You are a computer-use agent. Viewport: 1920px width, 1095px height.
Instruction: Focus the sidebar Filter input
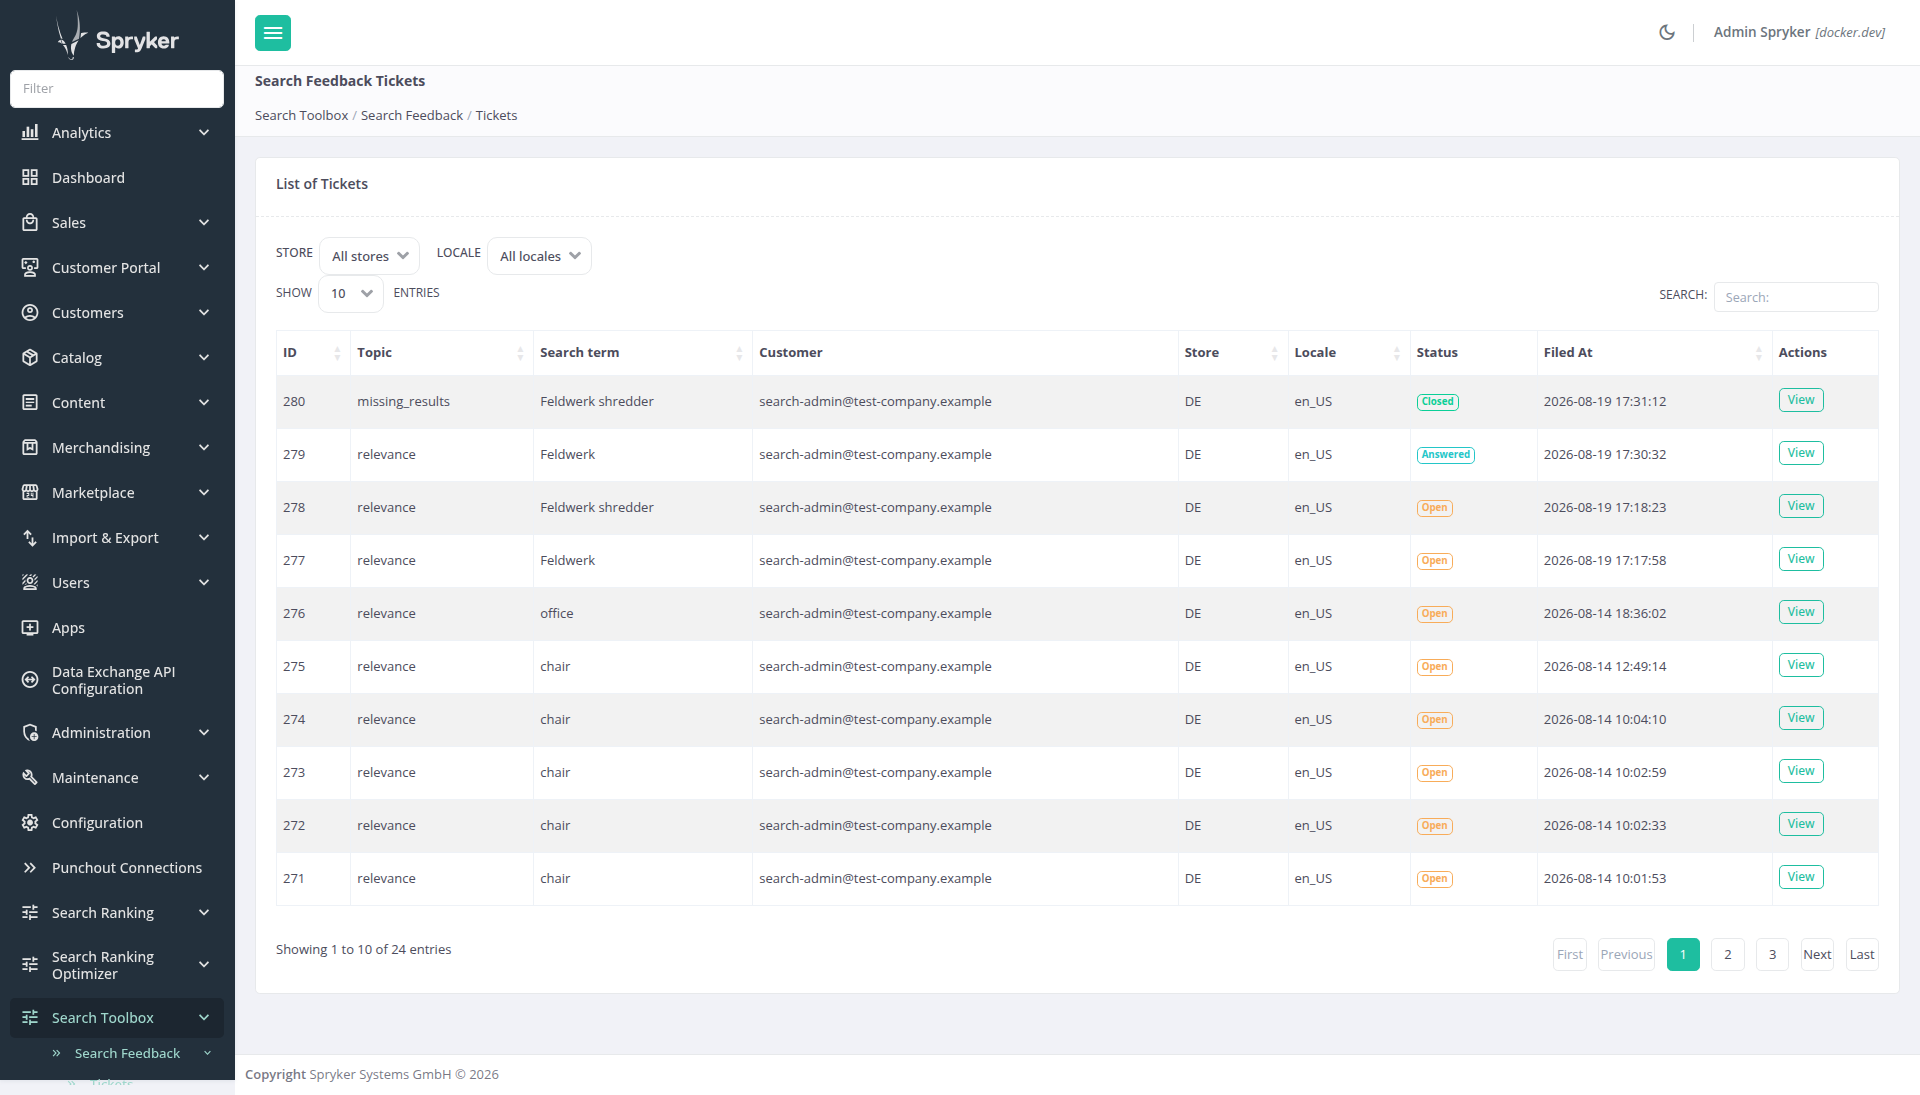[117, 88]
